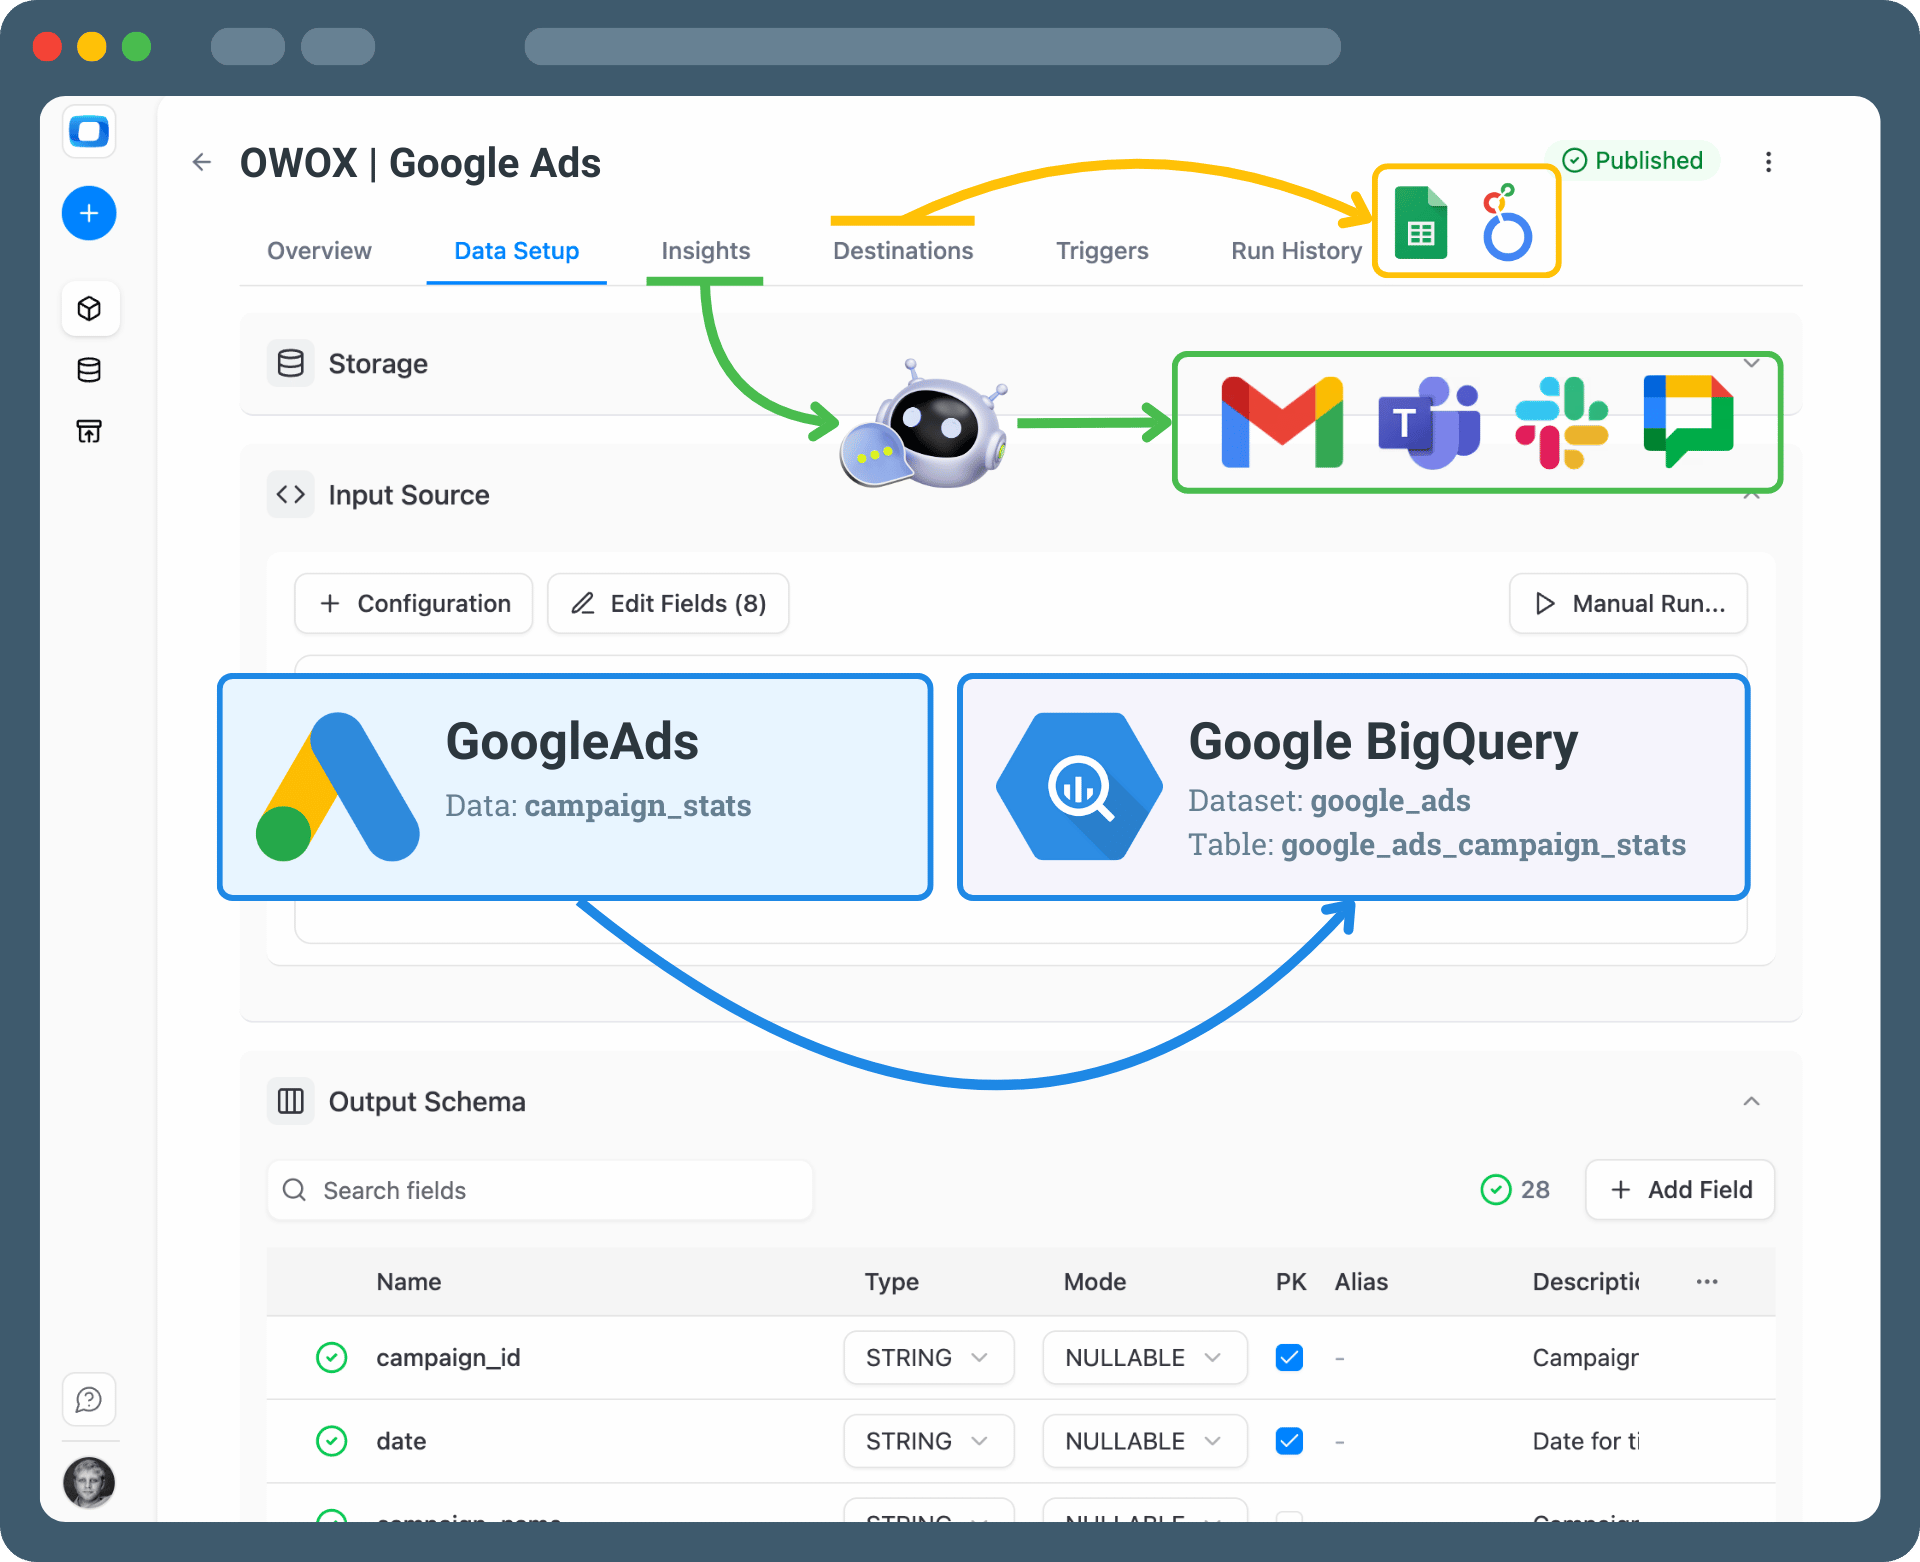Click the back arrow beside OWOX title
Viewport: 1920px width, 1562px height.
pyautogui.click(x=202, y=162)
